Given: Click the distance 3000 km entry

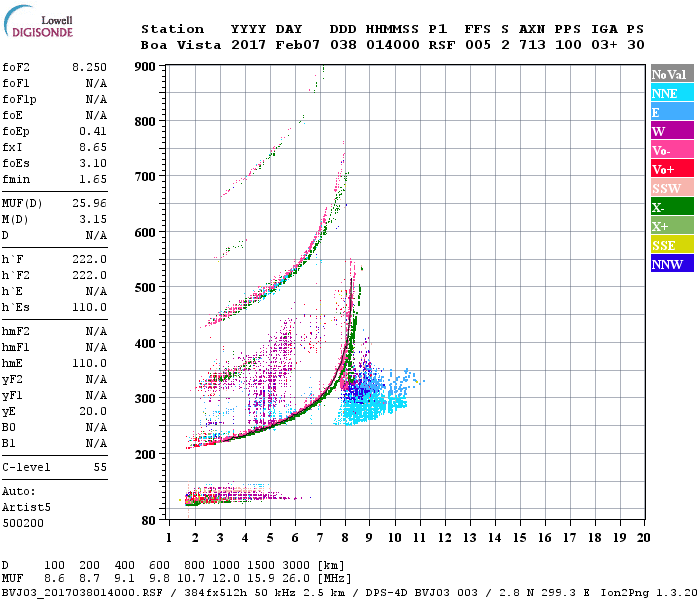Looking at the screenshot, I should click(x=296, y=566).
